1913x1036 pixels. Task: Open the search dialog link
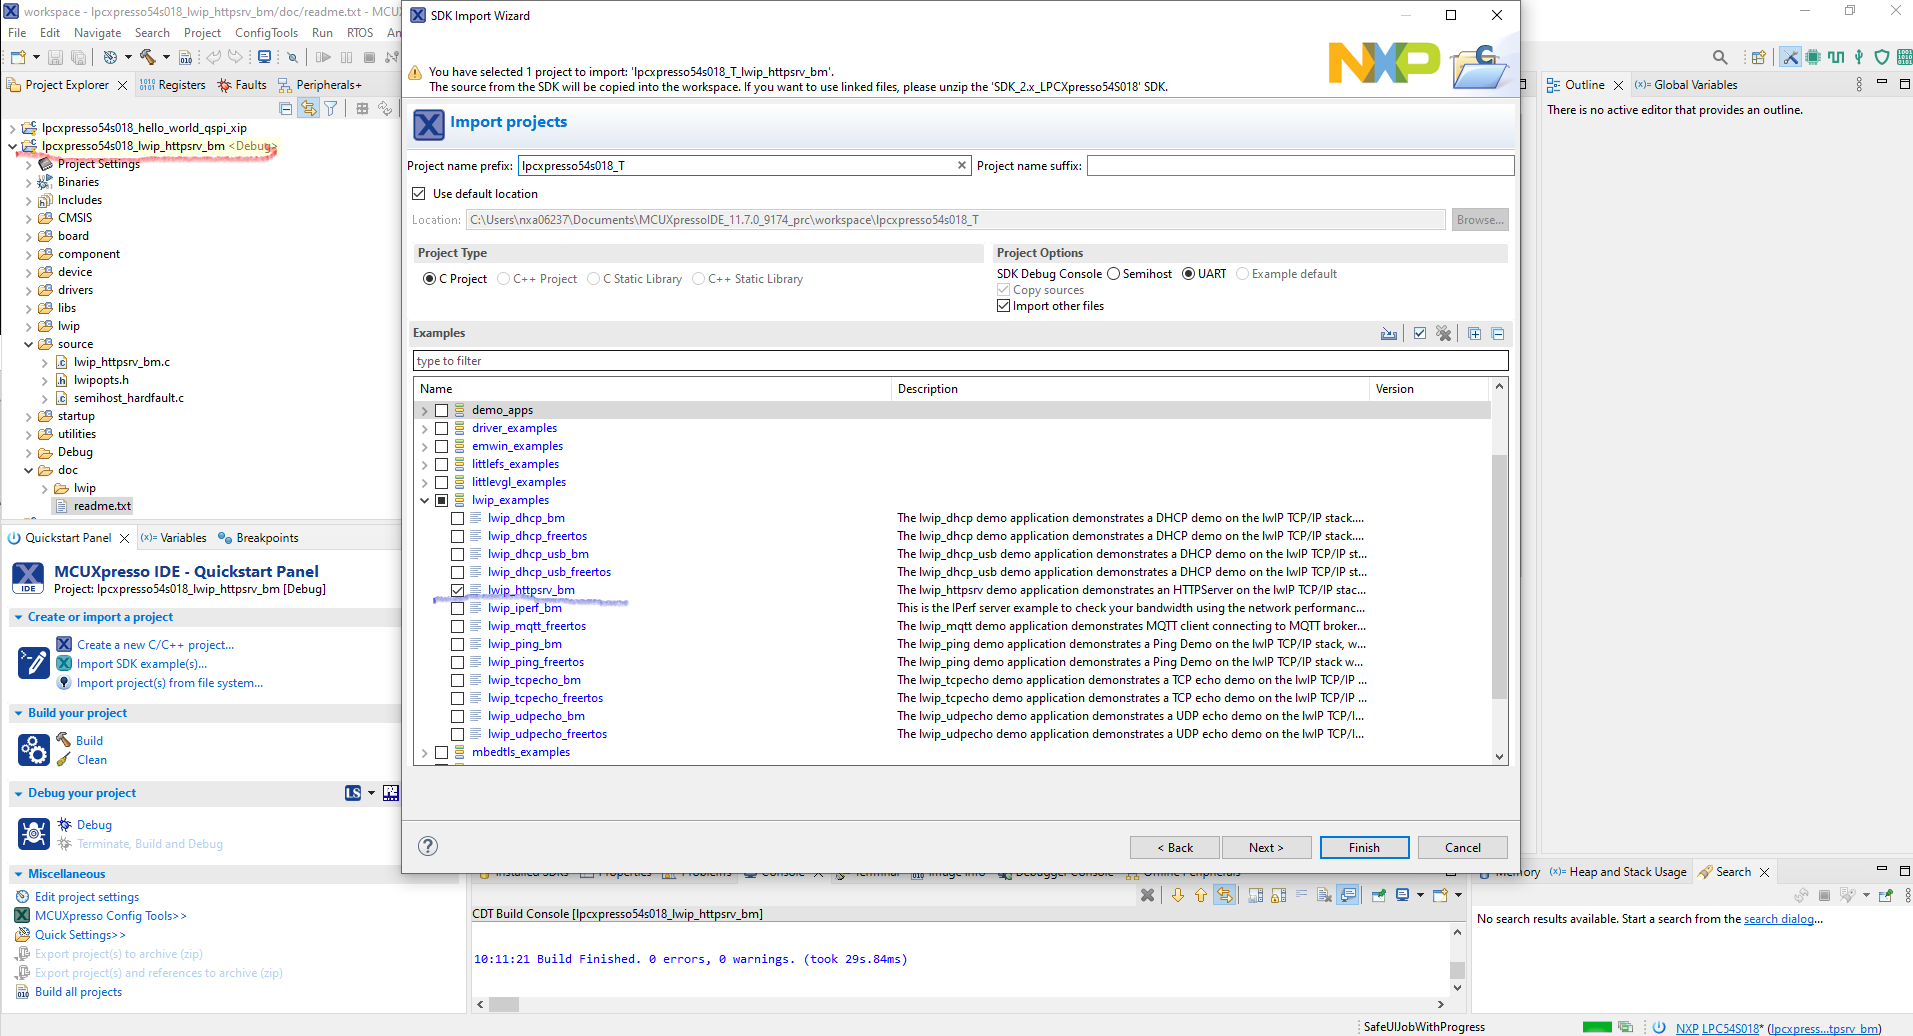coord(1780,918)
